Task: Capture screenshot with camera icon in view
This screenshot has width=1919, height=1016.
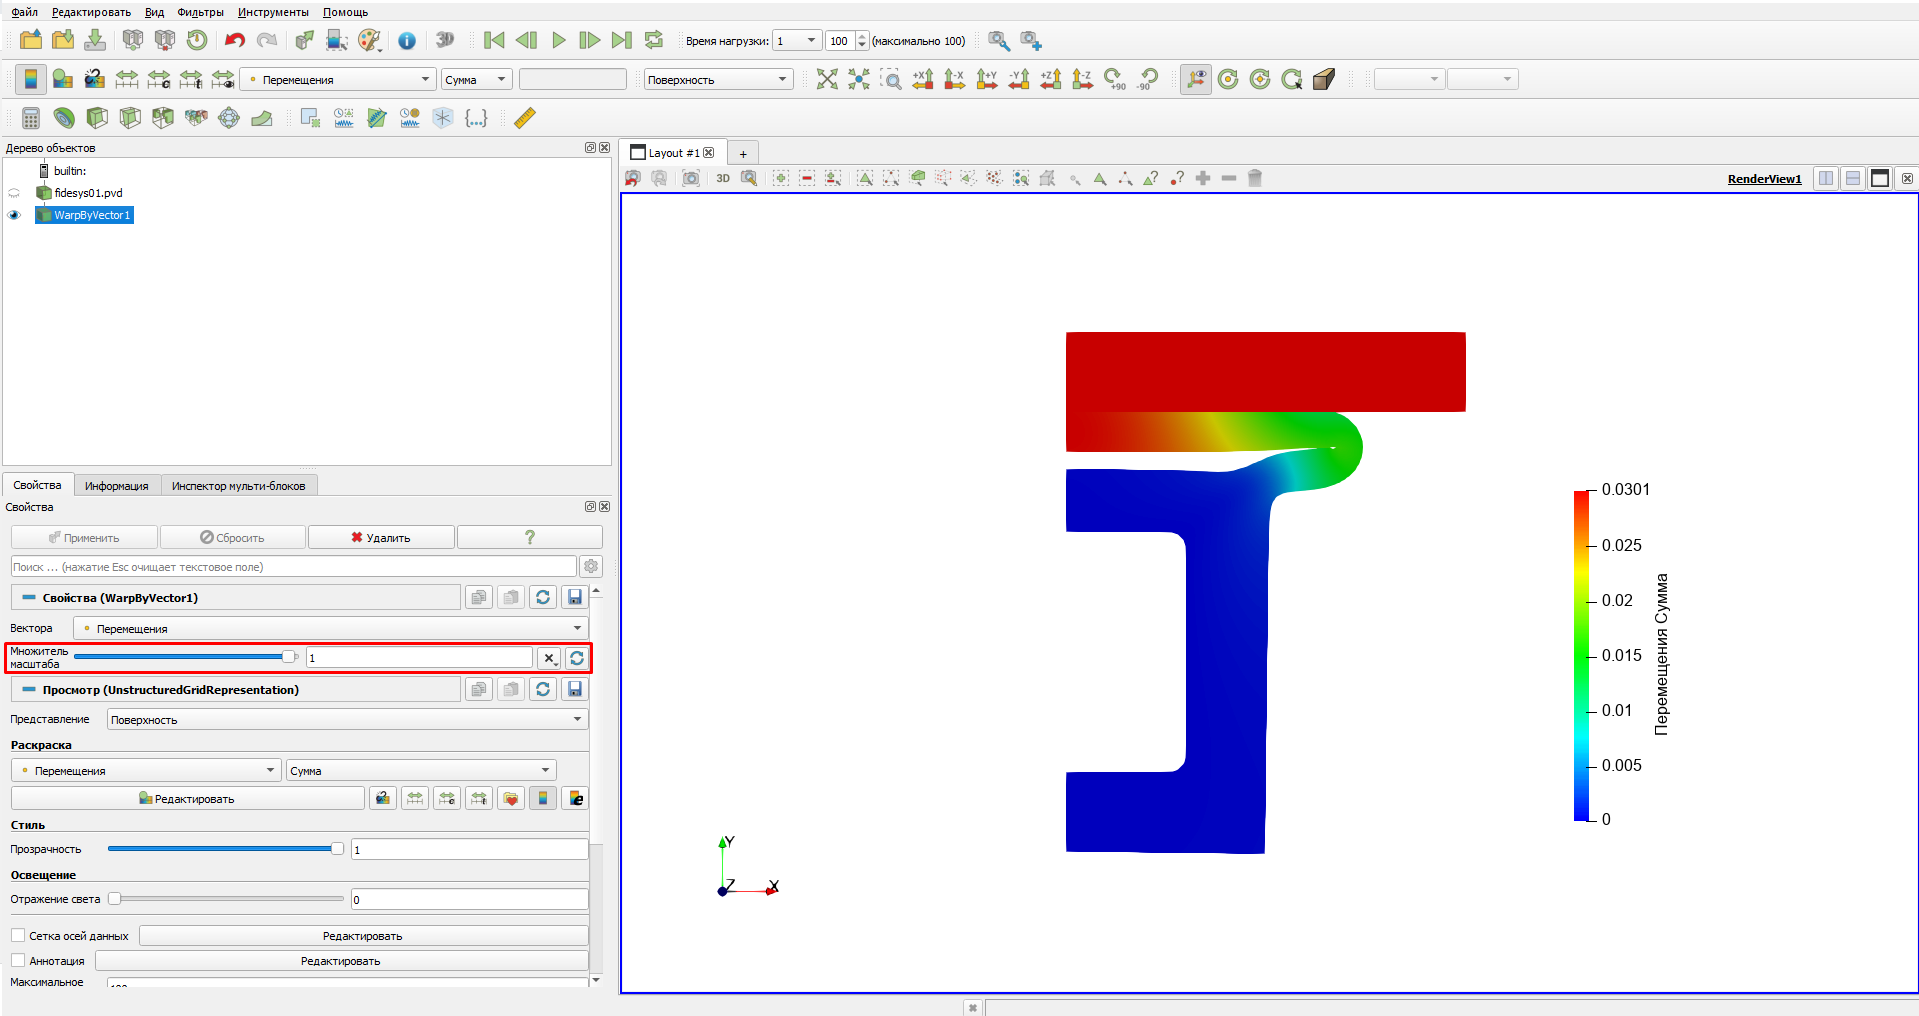Action: 691,178
